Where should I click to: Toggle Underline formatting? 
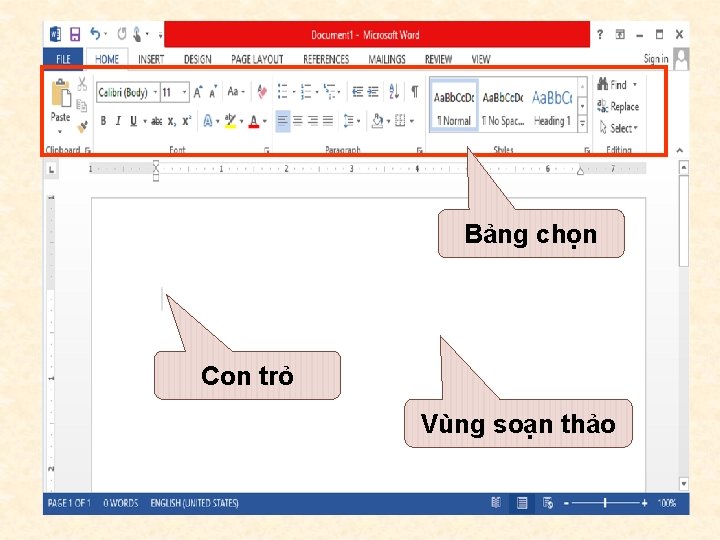tap(133, 121)
